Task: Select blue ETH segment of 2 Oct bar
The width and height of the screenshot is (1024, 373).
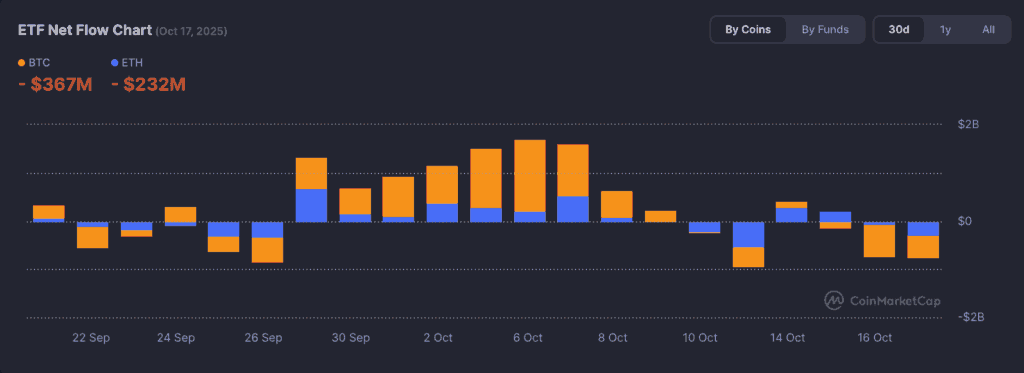Action: click(x=442, y=213)
